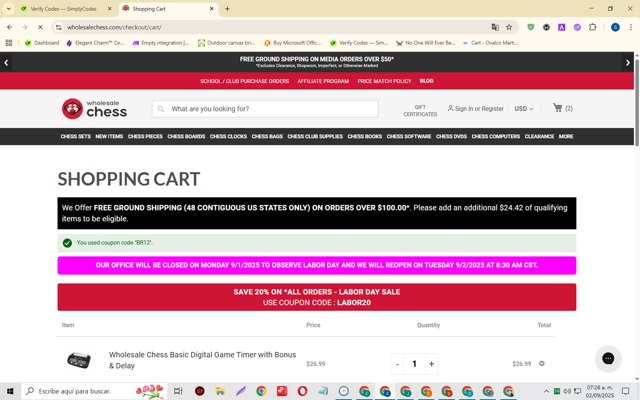
Task: Bookmark this page with star icon
Action: [509, 27]
